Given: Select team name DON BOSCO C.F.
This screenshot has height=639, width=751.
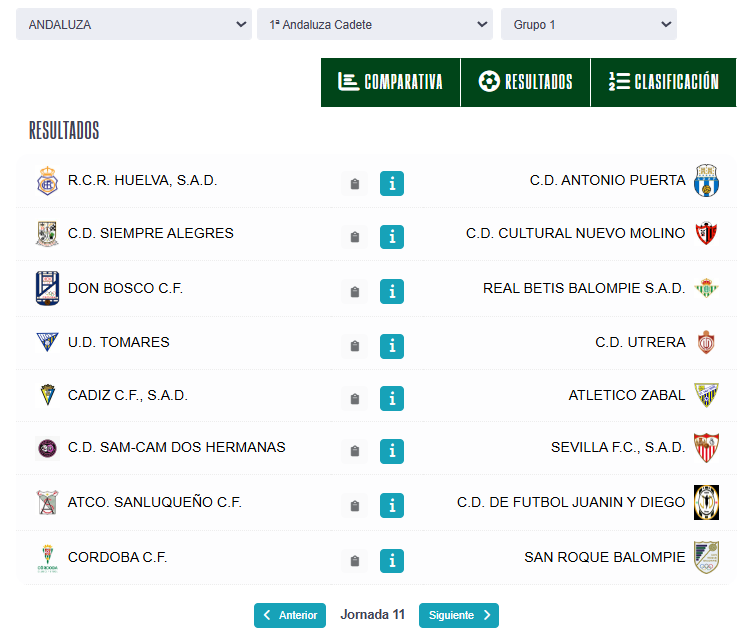Looking at the screenshot, I should pyautogui.click(x=125, y=288).
